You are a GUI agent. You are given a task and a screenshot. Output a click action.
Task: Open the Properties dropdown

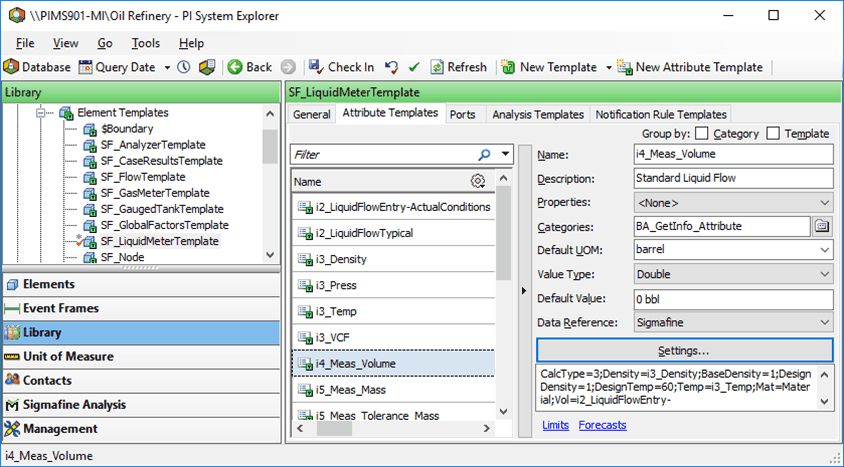(733, 203)
